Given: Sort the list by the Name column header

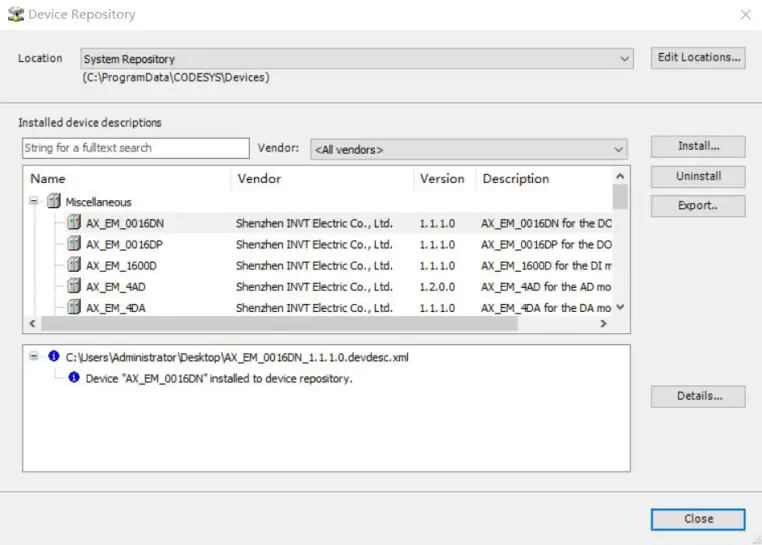Looking at the screenshot, I should (129, 179).
